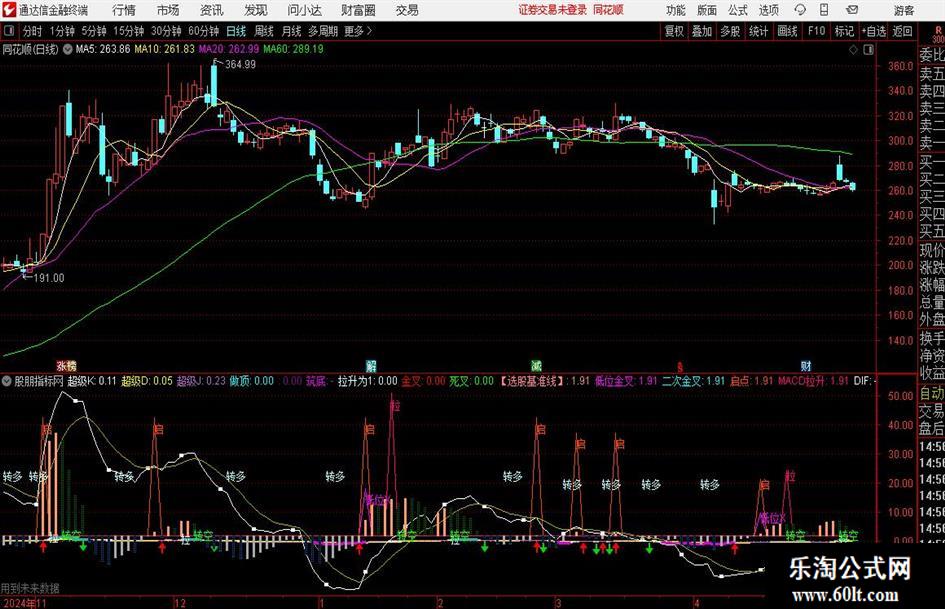Click the 用到未来数据 notice text
This screenshot has width=945, height=609.
click(x=30, y=588)
